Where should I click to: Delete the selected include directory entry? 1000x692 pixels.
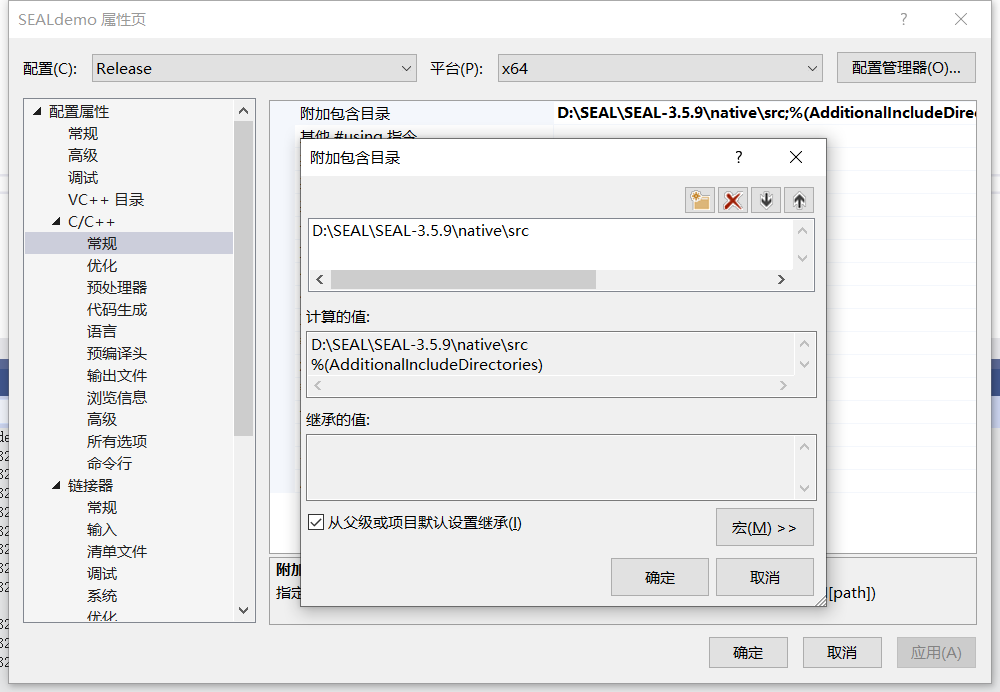731,199
